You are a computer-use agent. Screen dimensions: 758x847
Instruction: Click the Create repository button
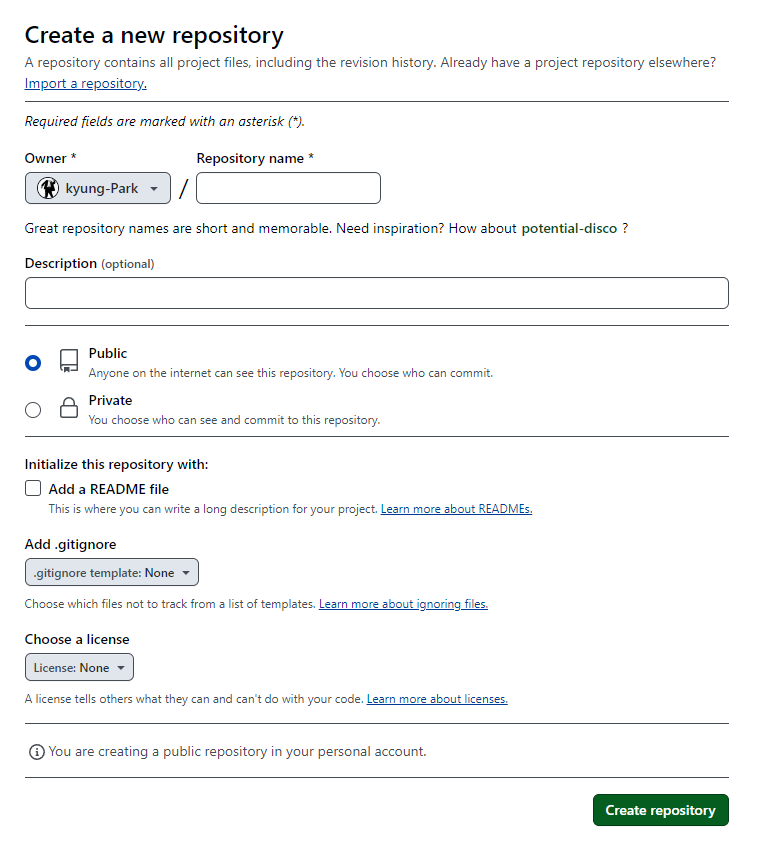click(660, 810)
